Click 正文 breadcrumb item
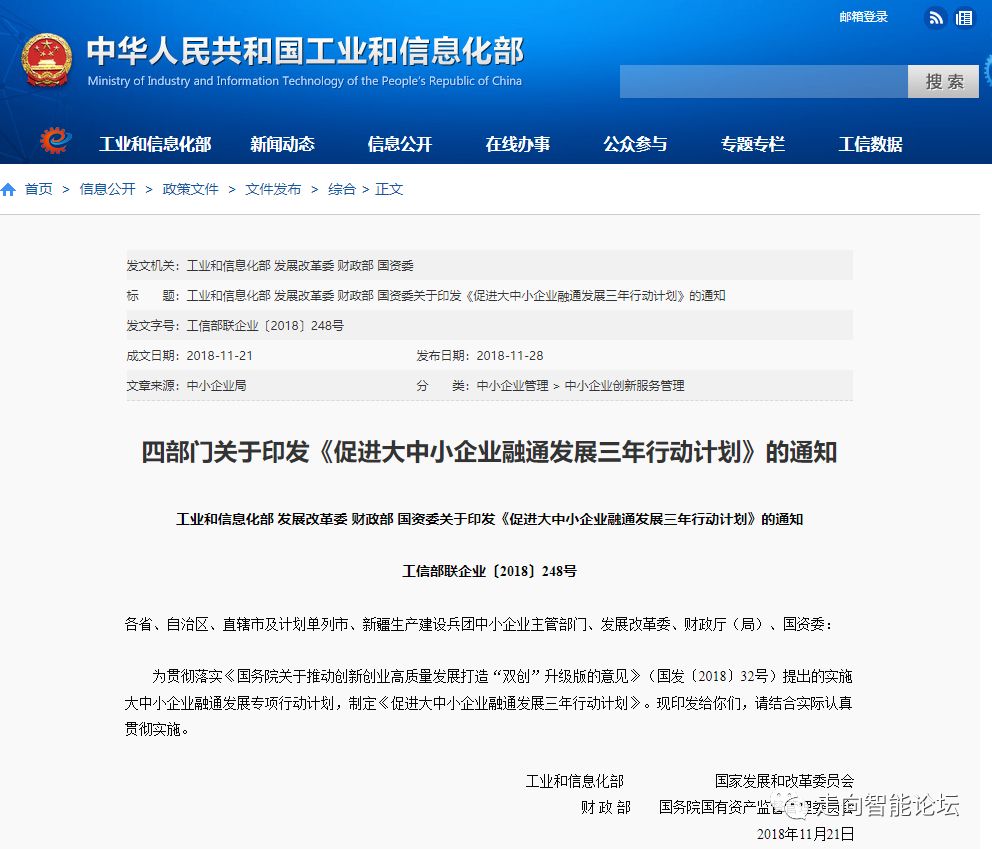Image resolution: width=992 pixels, height=849 pixels. [389, 189]
